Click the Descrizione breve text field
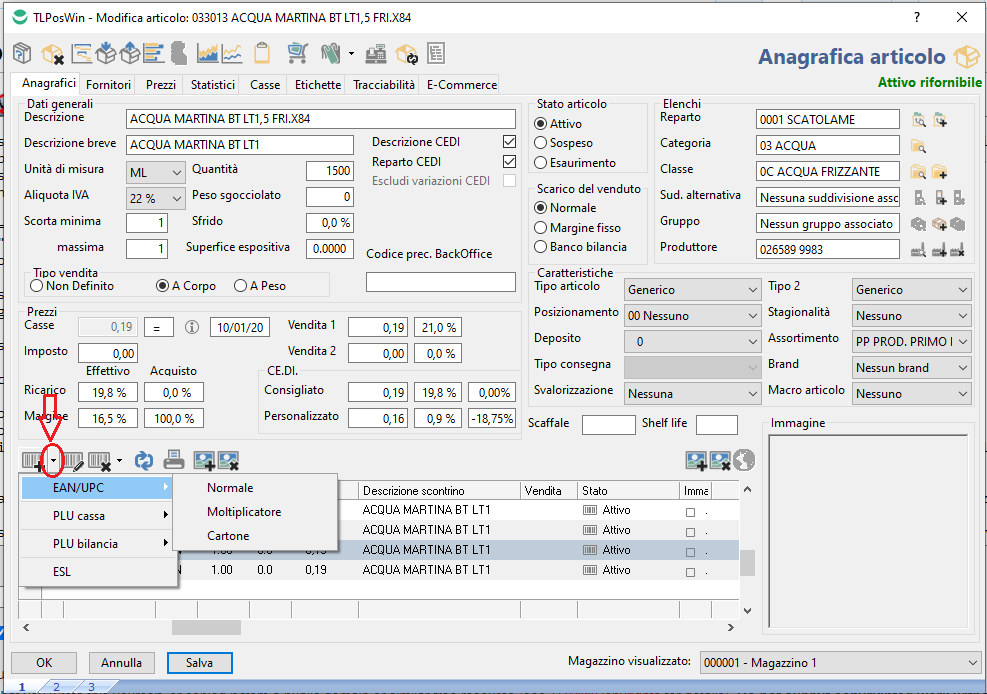Screen dimensions: 987x694 (240, 145)
